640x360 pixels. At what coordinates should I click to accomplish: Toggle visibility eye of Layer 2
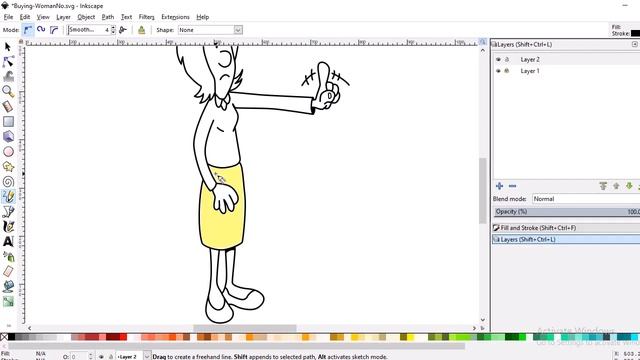coord(498,60)
